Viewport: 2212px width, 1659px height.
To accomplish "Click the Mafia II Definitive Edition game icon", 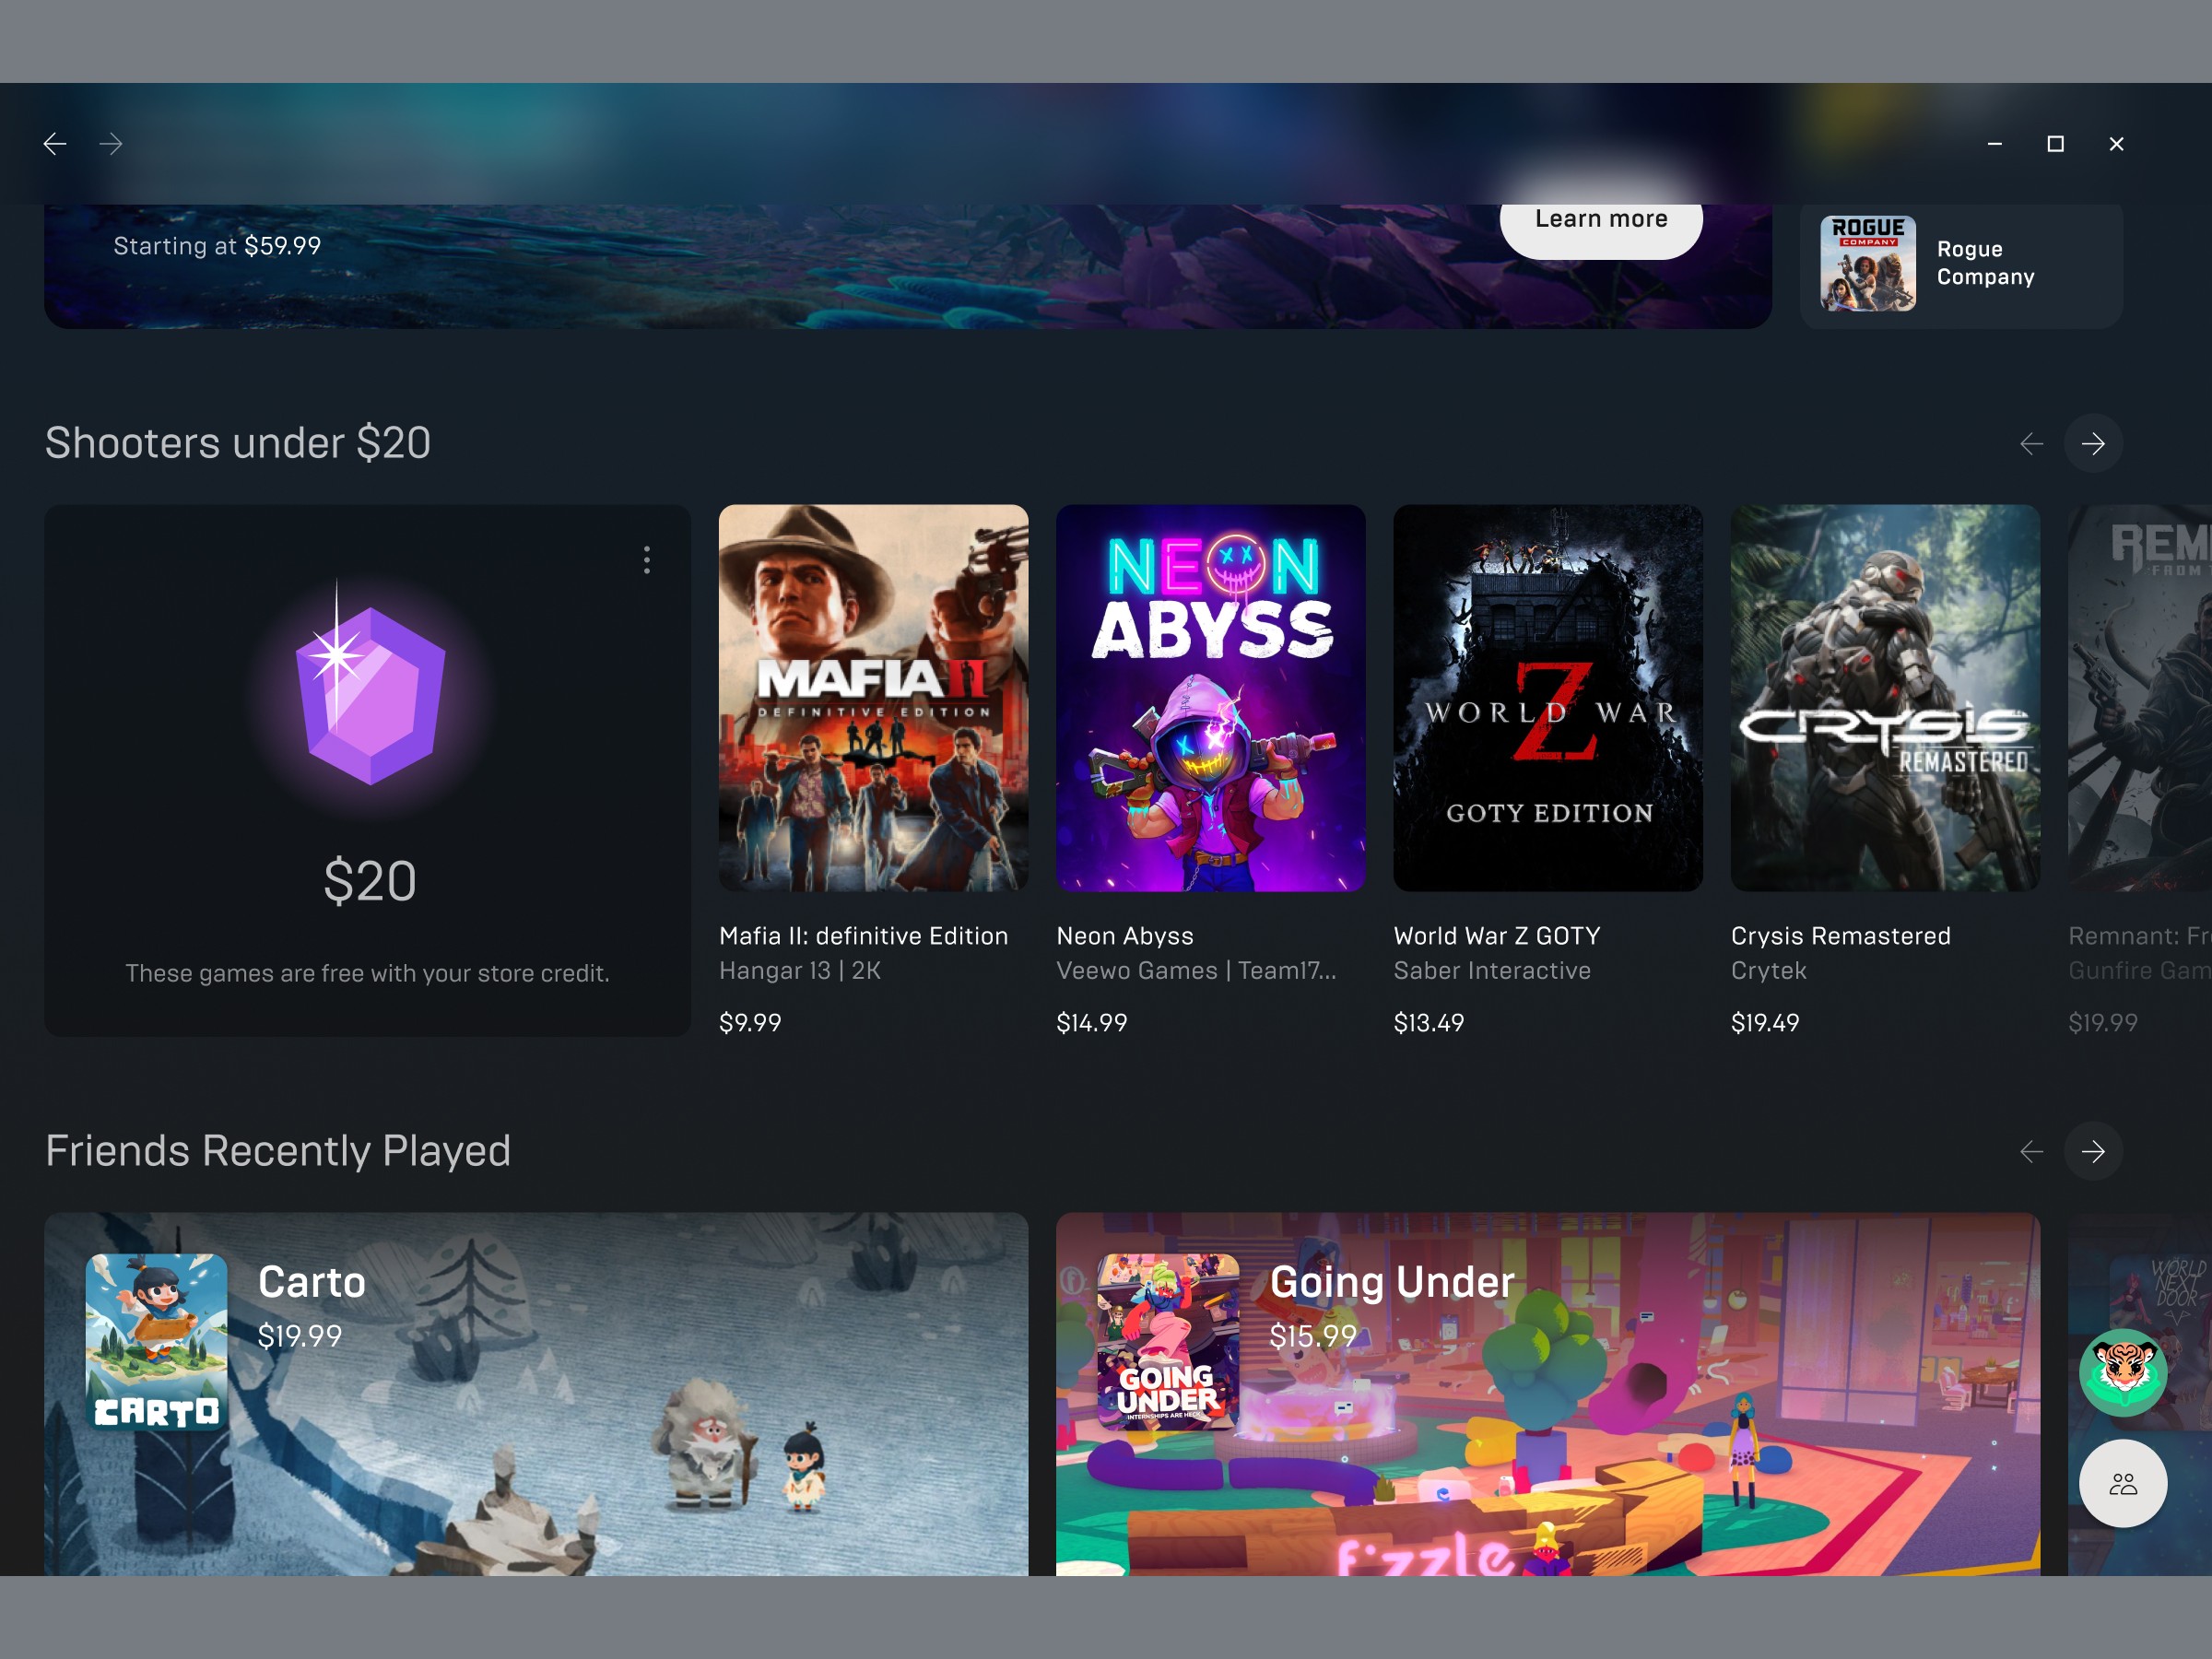I will 873,706.
